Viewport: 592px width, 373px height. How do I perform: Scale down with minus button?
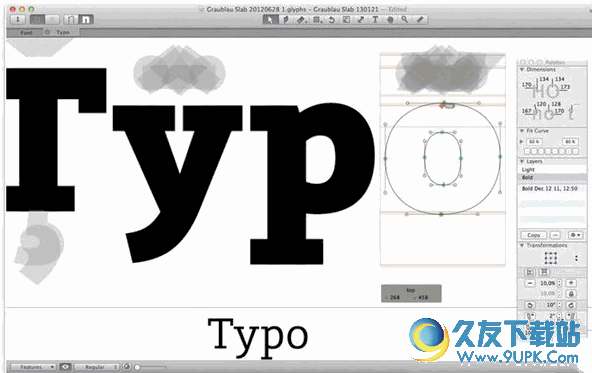point(530,283)
